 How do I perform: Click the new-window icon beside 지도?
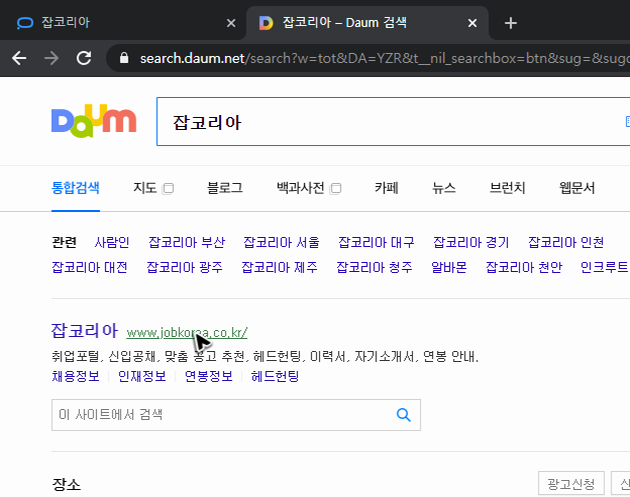[168, 188]
